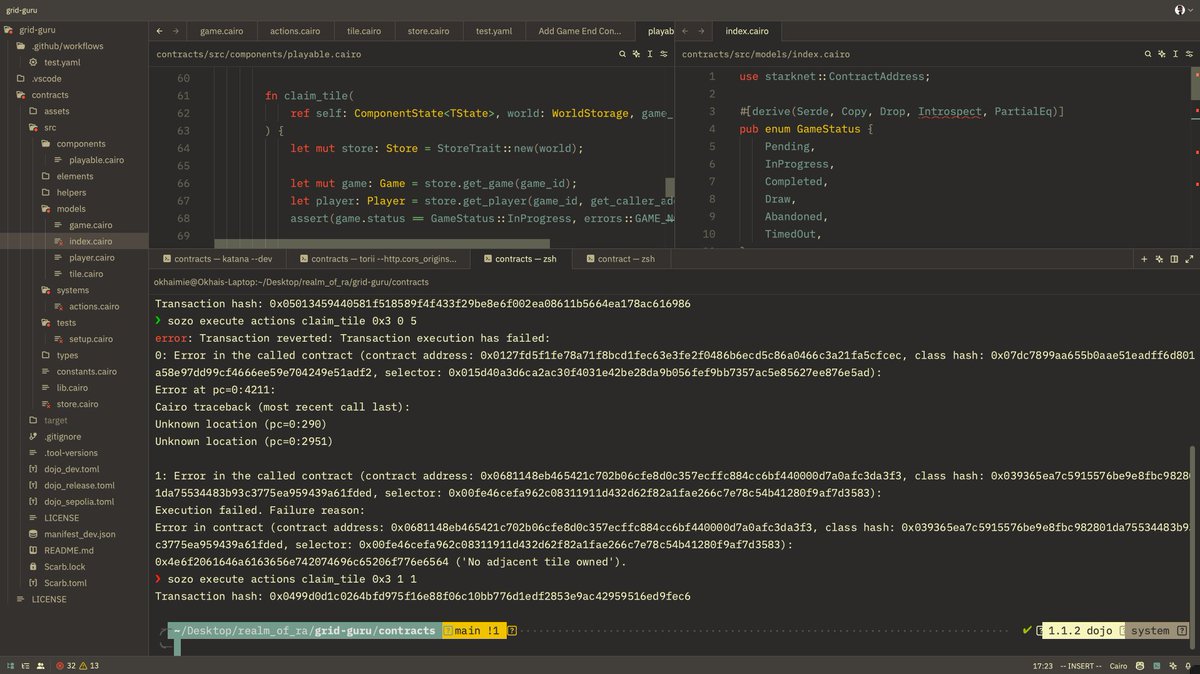Click the git branch main !1 indicator
The width and height of the screenshot is (1200, 674).
click(480, 630)
